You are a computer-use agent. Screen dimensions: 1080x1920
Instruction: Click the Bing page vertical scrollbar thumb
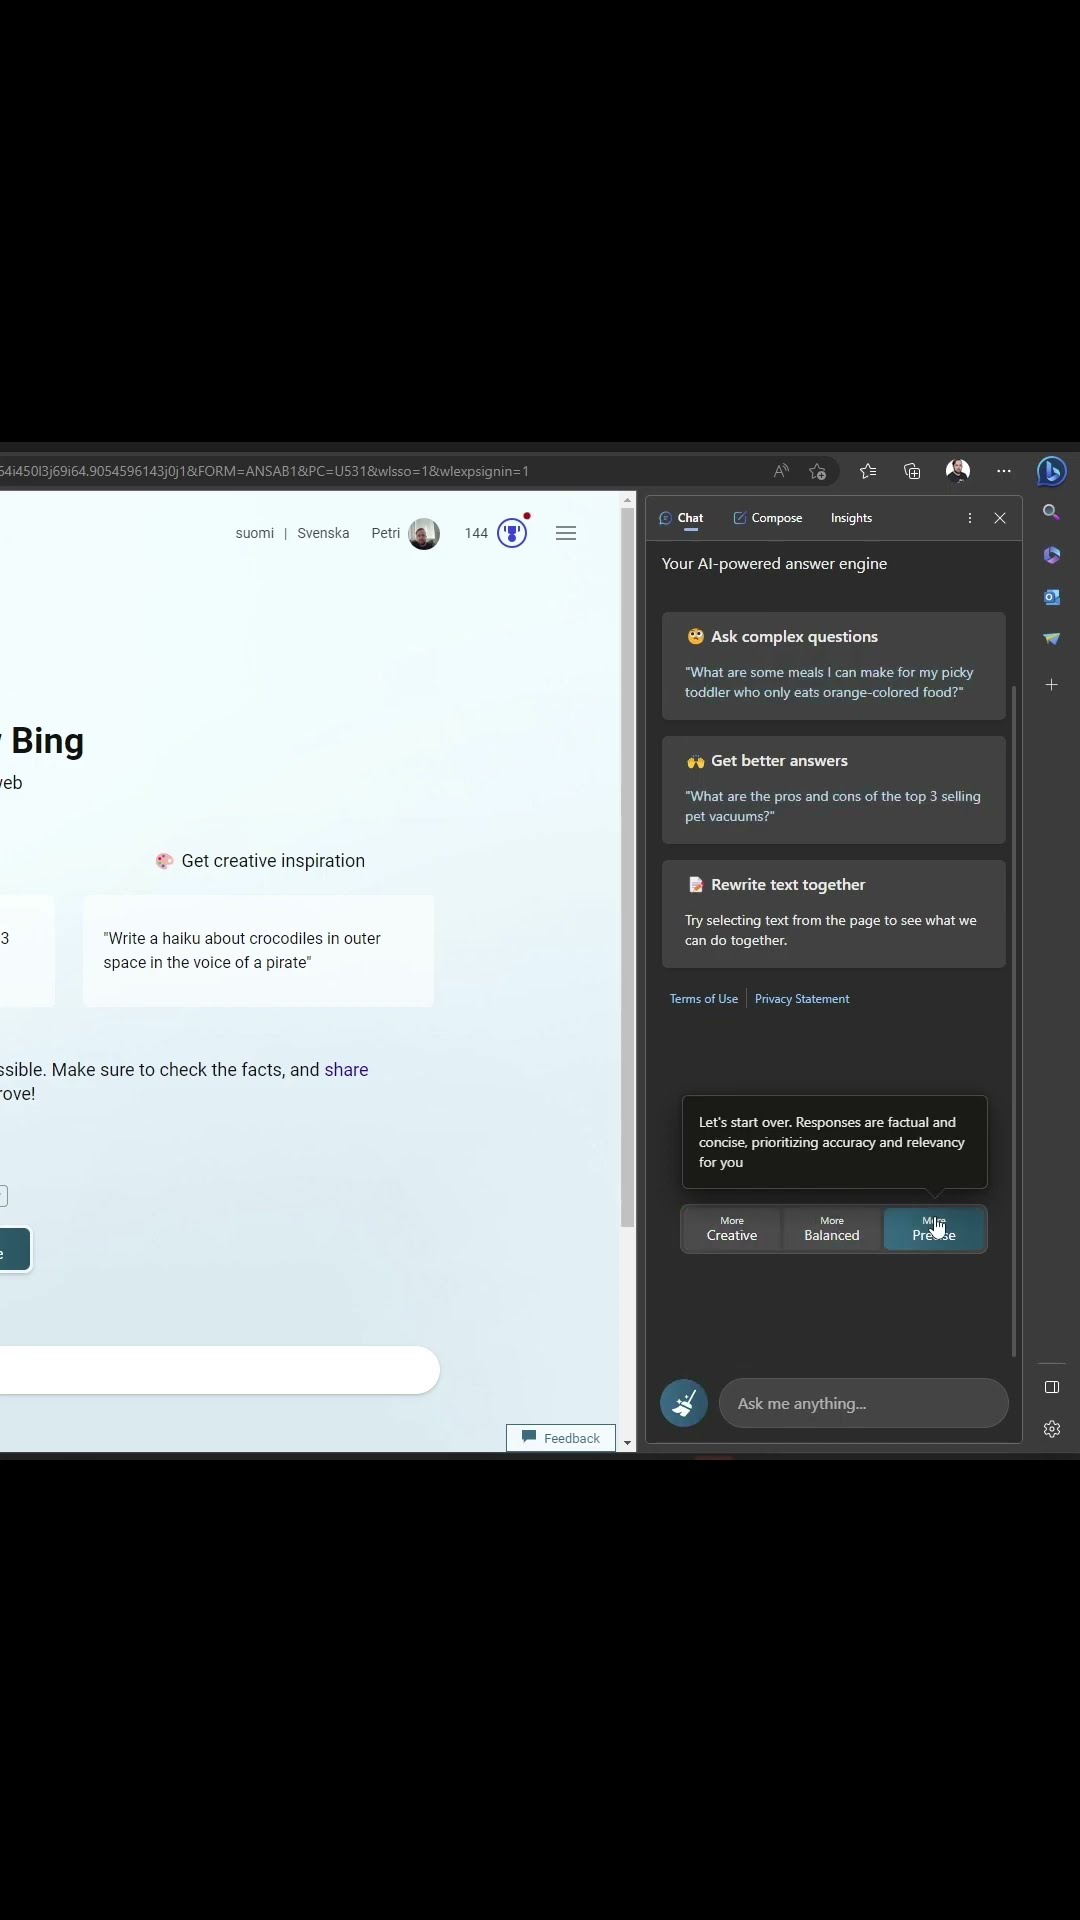coord(628,868)
